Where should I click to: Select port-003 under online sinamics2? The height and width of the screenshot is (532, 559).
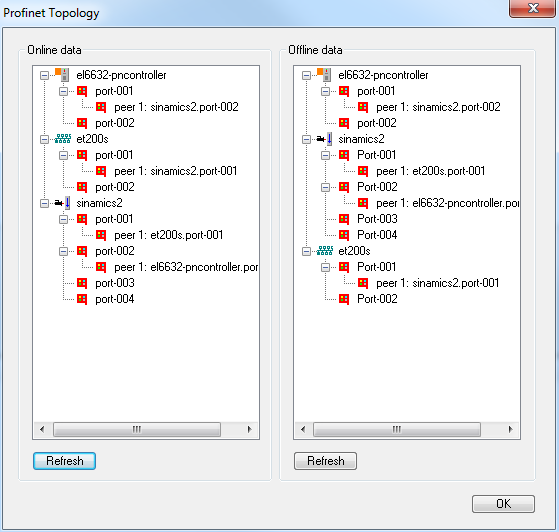click(115, 283)
